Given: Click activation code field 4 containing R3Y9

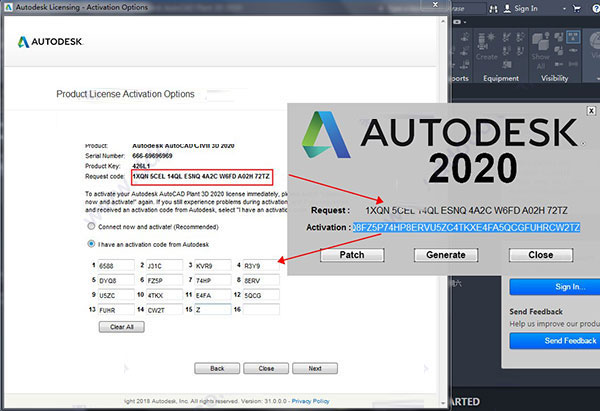Looking at the screenshot, I should 261,265.
